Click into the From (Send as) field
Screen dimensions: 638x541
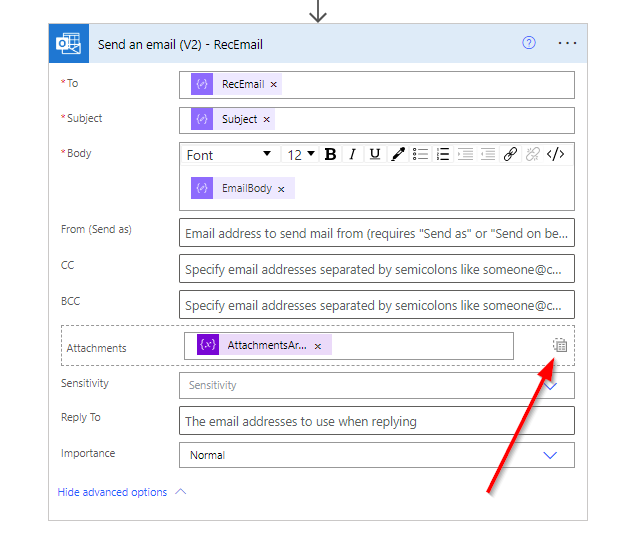point(377,233)
